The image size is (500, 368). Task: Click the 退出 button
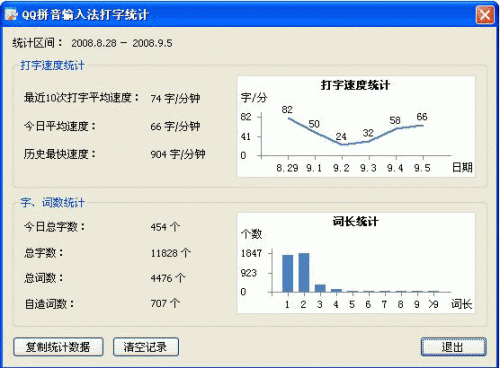453,347
